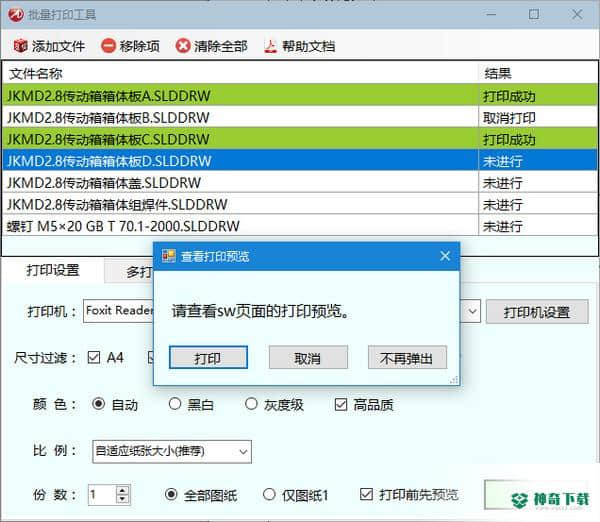Click the 不再弹出 button
The width and height of the screenshot is (600, 522).
(407, 358)
